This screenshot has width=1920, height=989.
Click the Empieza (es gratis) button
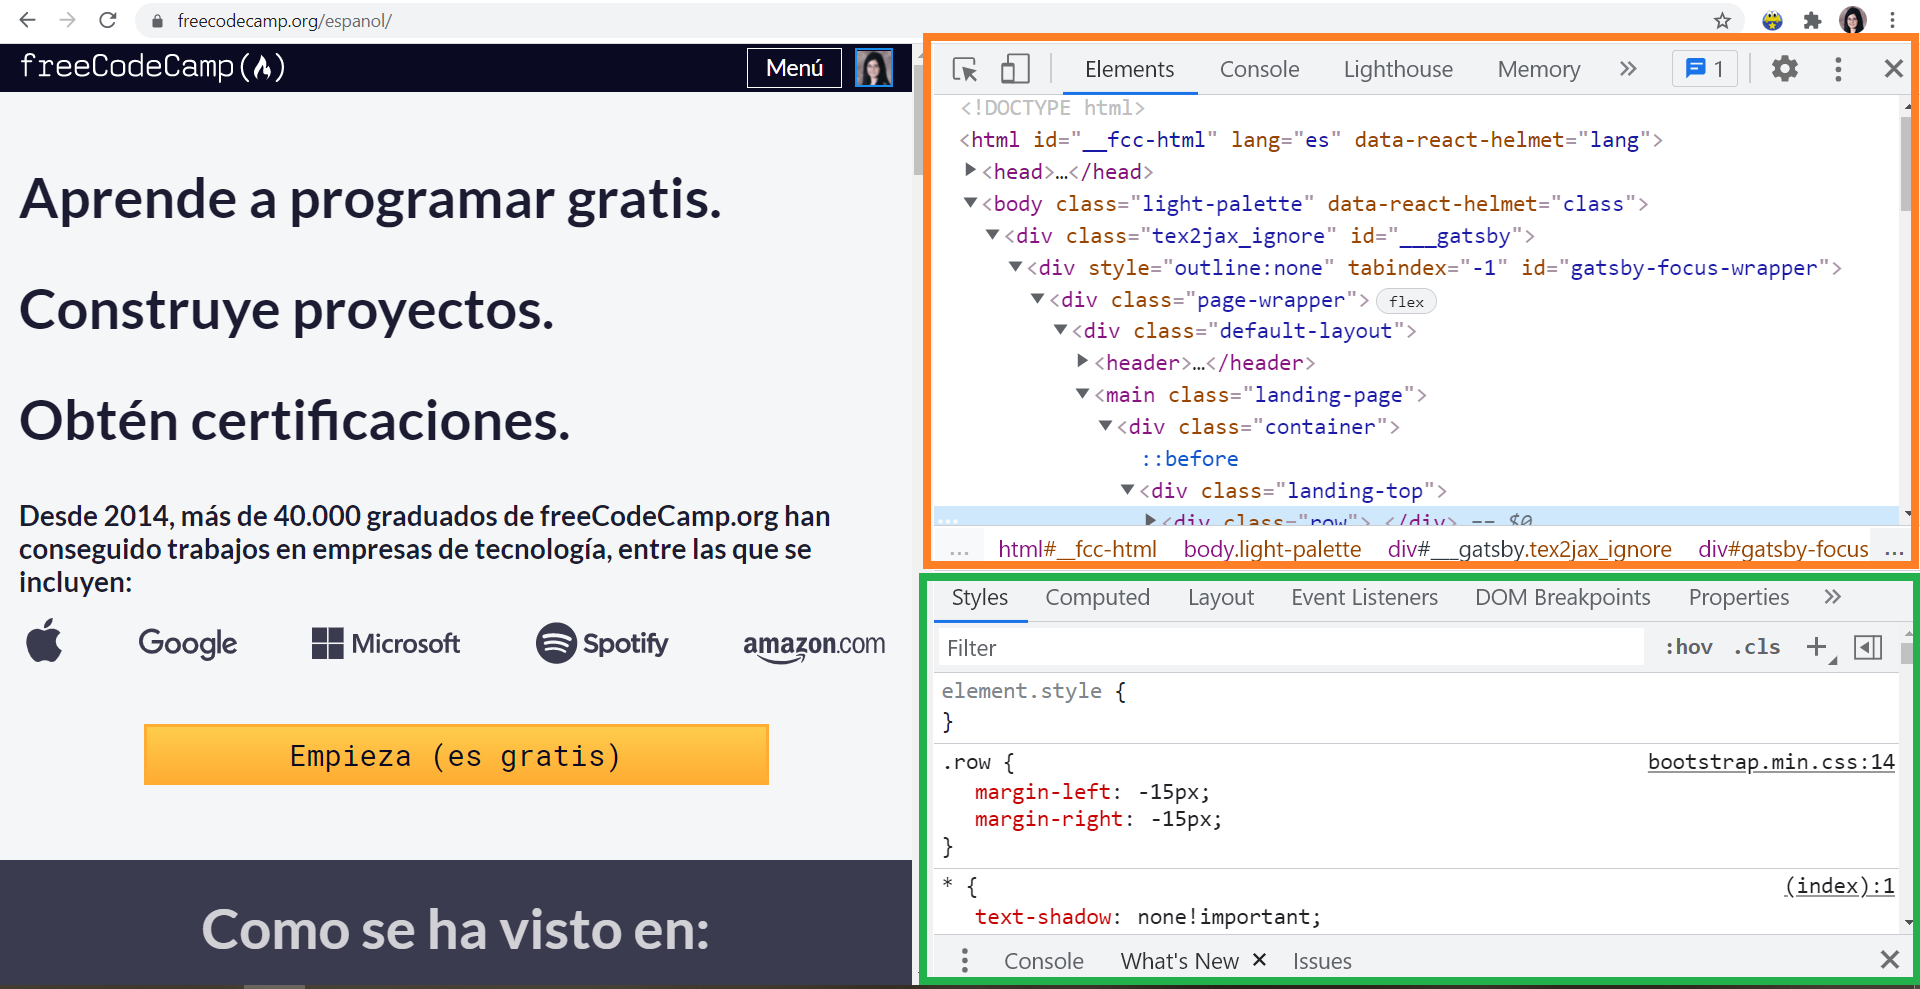pos(456,755)
